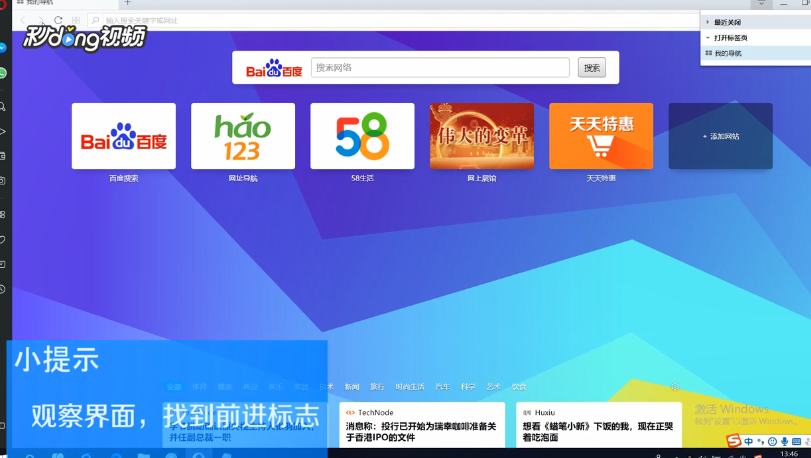Viewport: 811px width, 458px height.
Task: Select the 旅行 news category tab
Action: (x=377, y=387)
